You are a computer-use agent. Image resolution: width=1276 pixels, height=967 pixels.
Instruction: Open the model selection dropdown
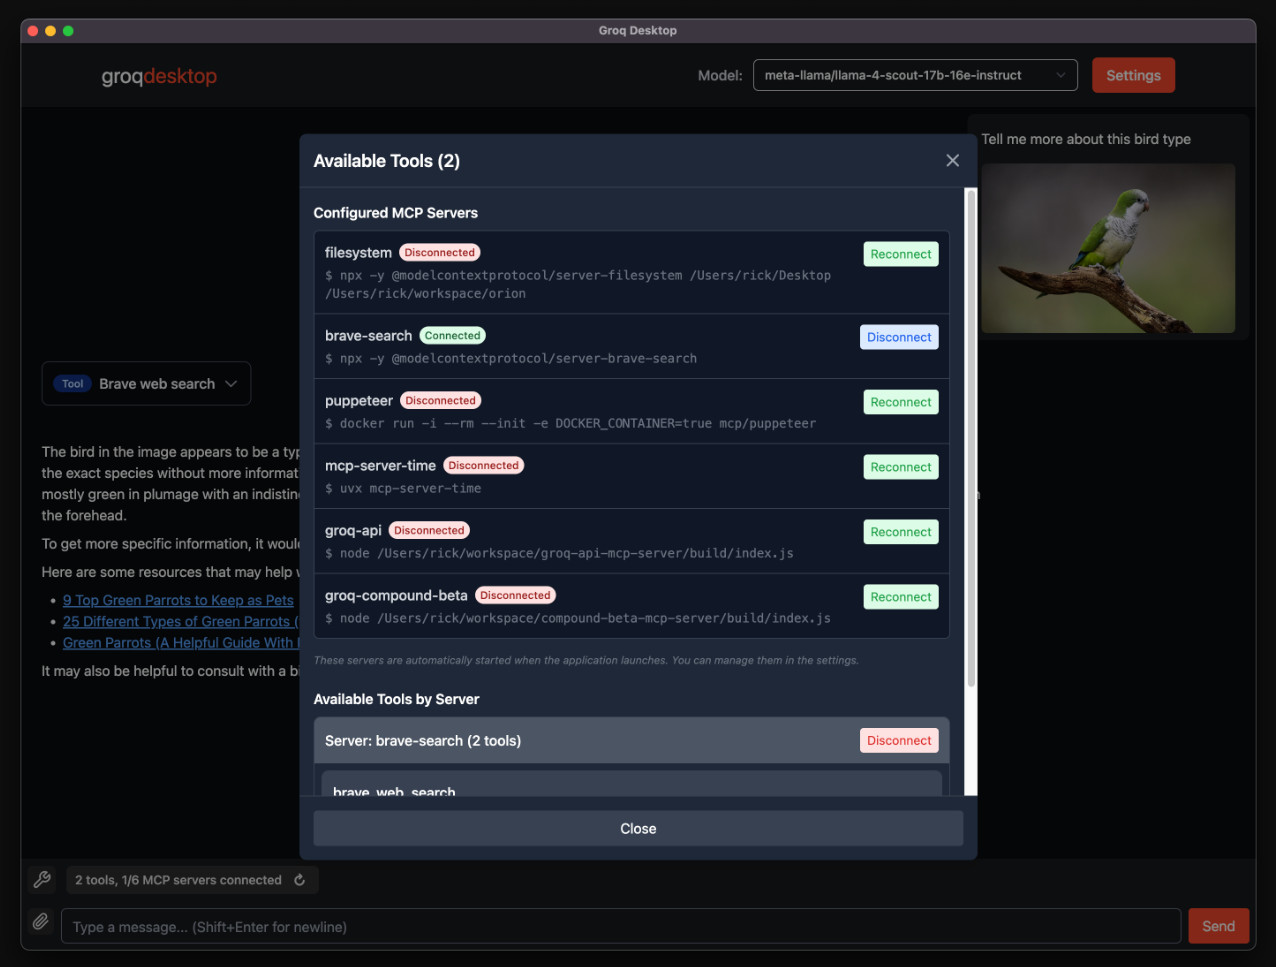pyautogui.click(x=915, y=75)
